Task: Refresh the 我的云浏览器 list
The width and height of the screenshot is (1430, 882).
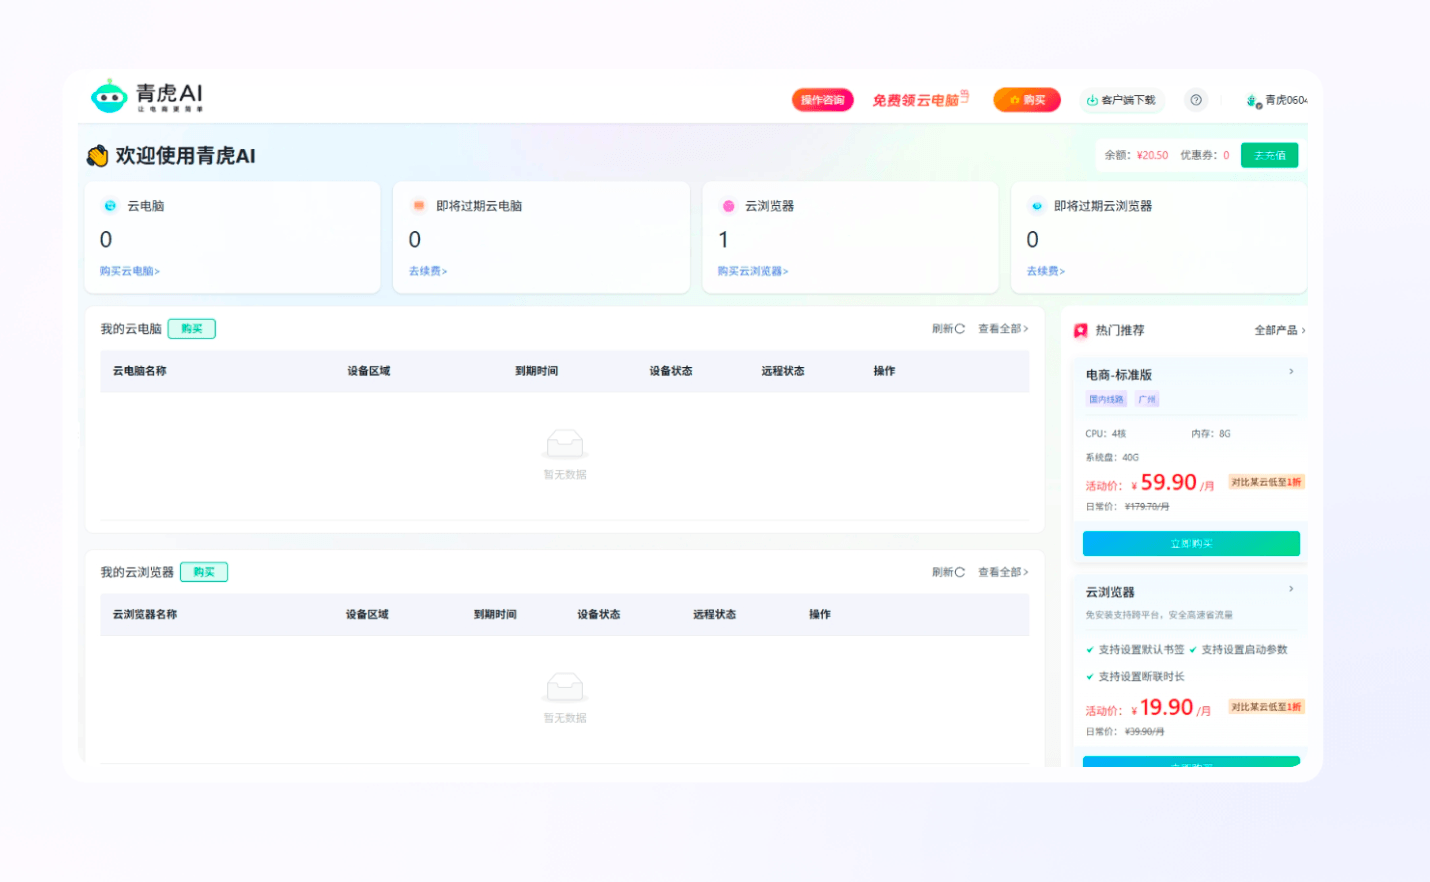Action: (x=948, y=573)
